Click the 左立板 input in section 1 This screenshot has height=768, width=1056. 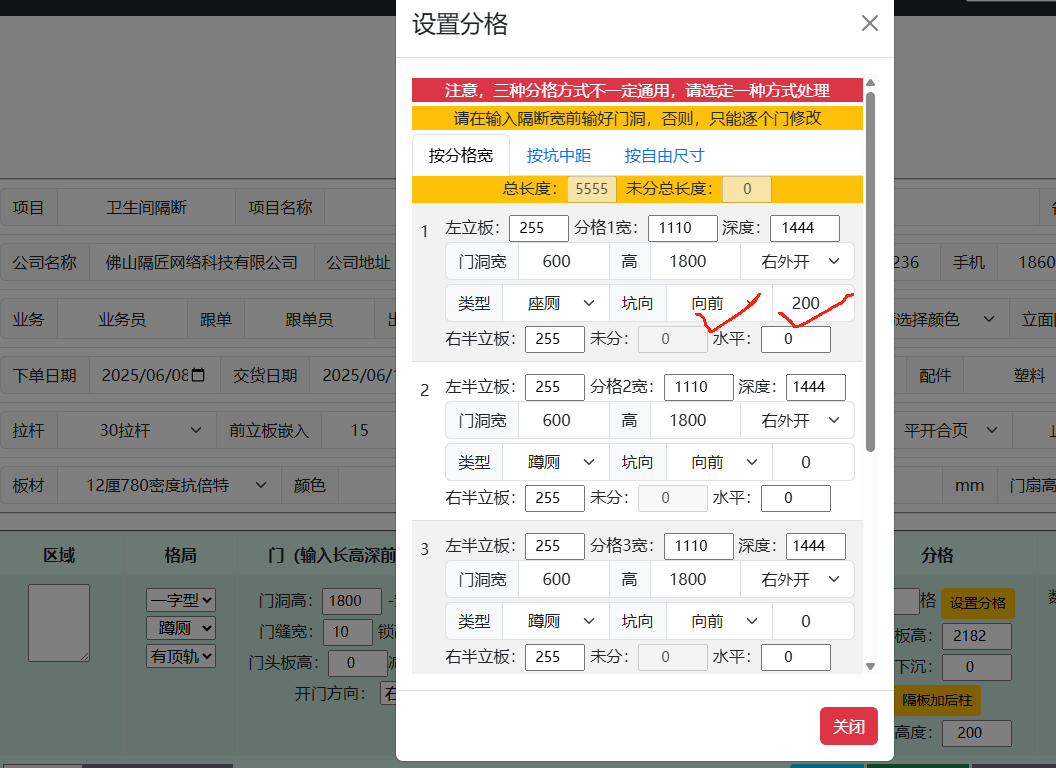tap(539, 228)
